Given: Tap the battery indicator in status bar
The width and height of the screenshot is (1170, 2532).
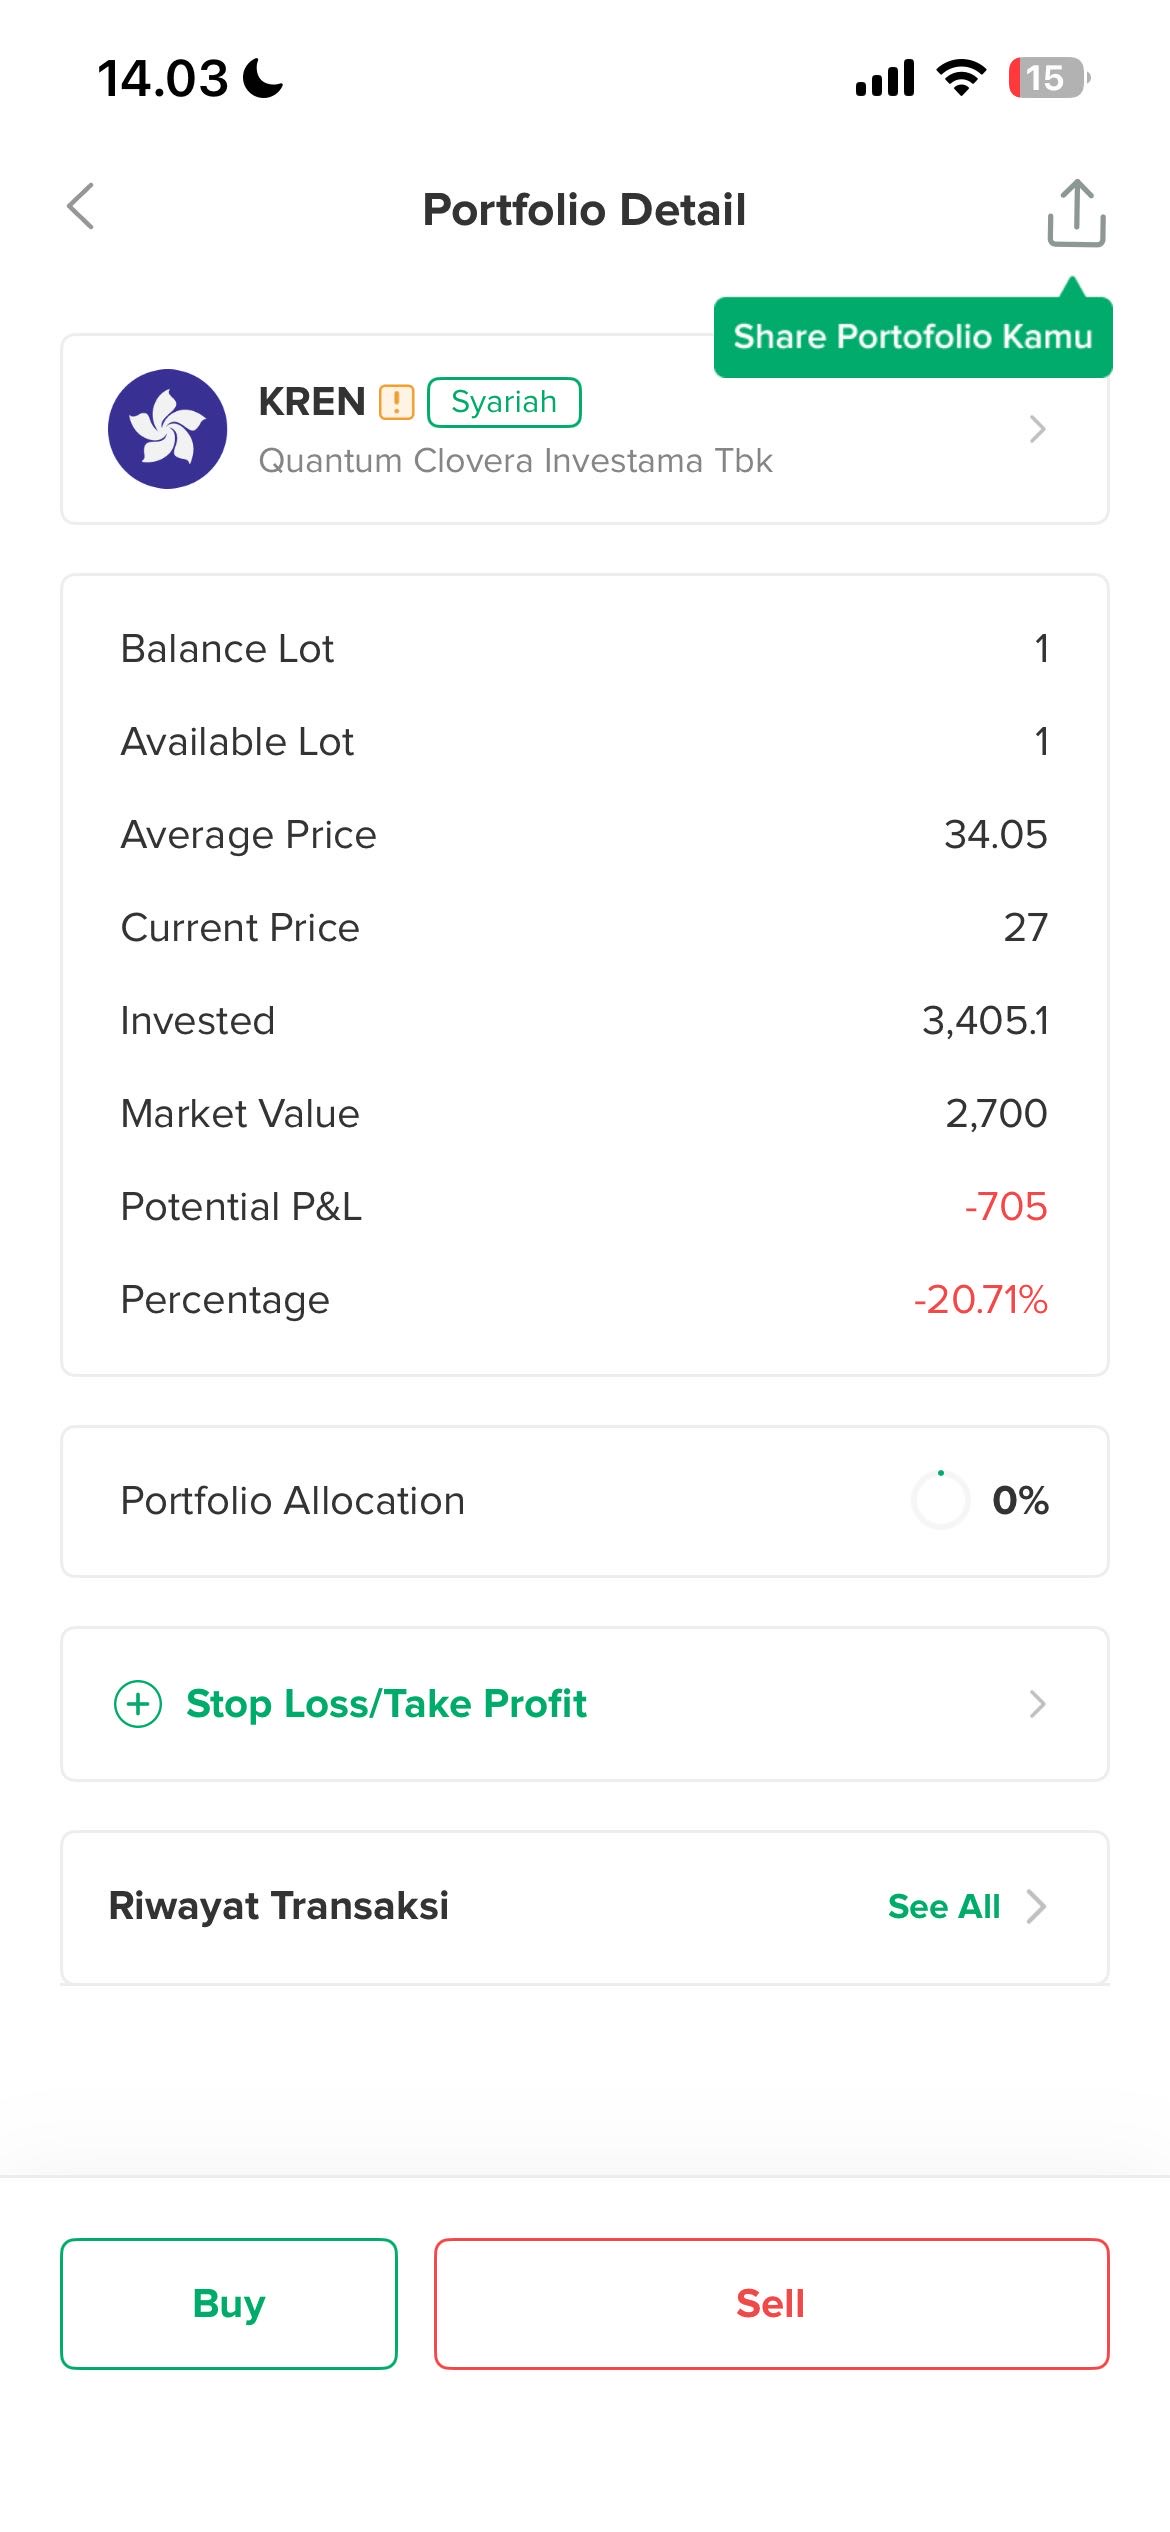Looking at the screenshot, I should point(1048,78).
